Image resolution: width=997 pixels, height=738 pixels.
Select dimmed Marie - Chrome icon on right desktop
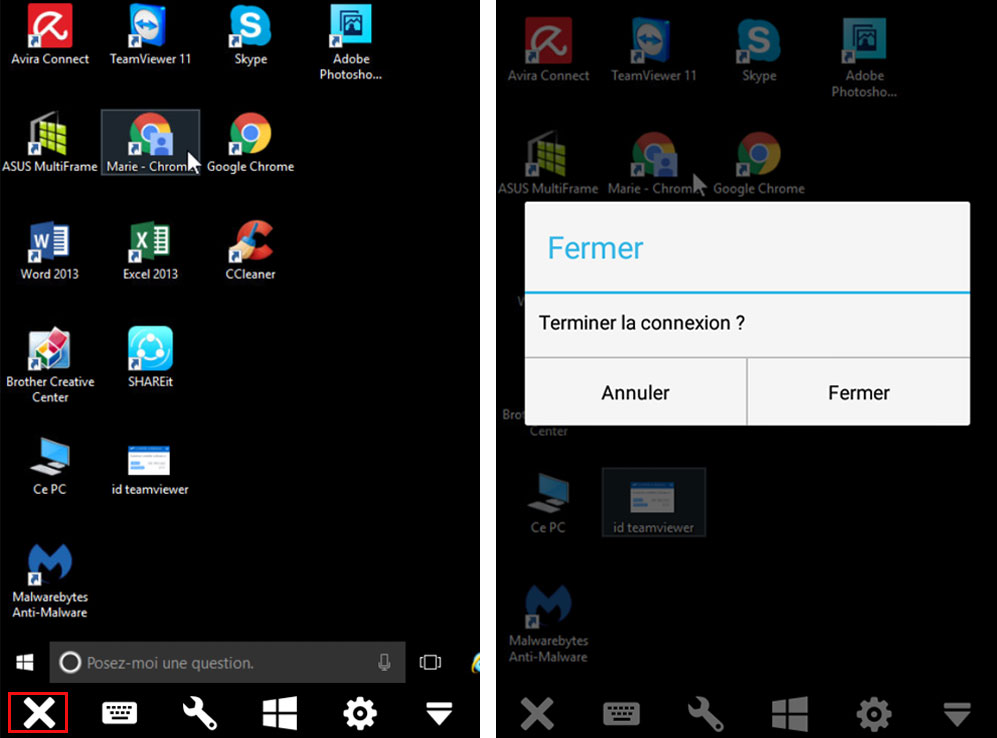click(654, 163)
